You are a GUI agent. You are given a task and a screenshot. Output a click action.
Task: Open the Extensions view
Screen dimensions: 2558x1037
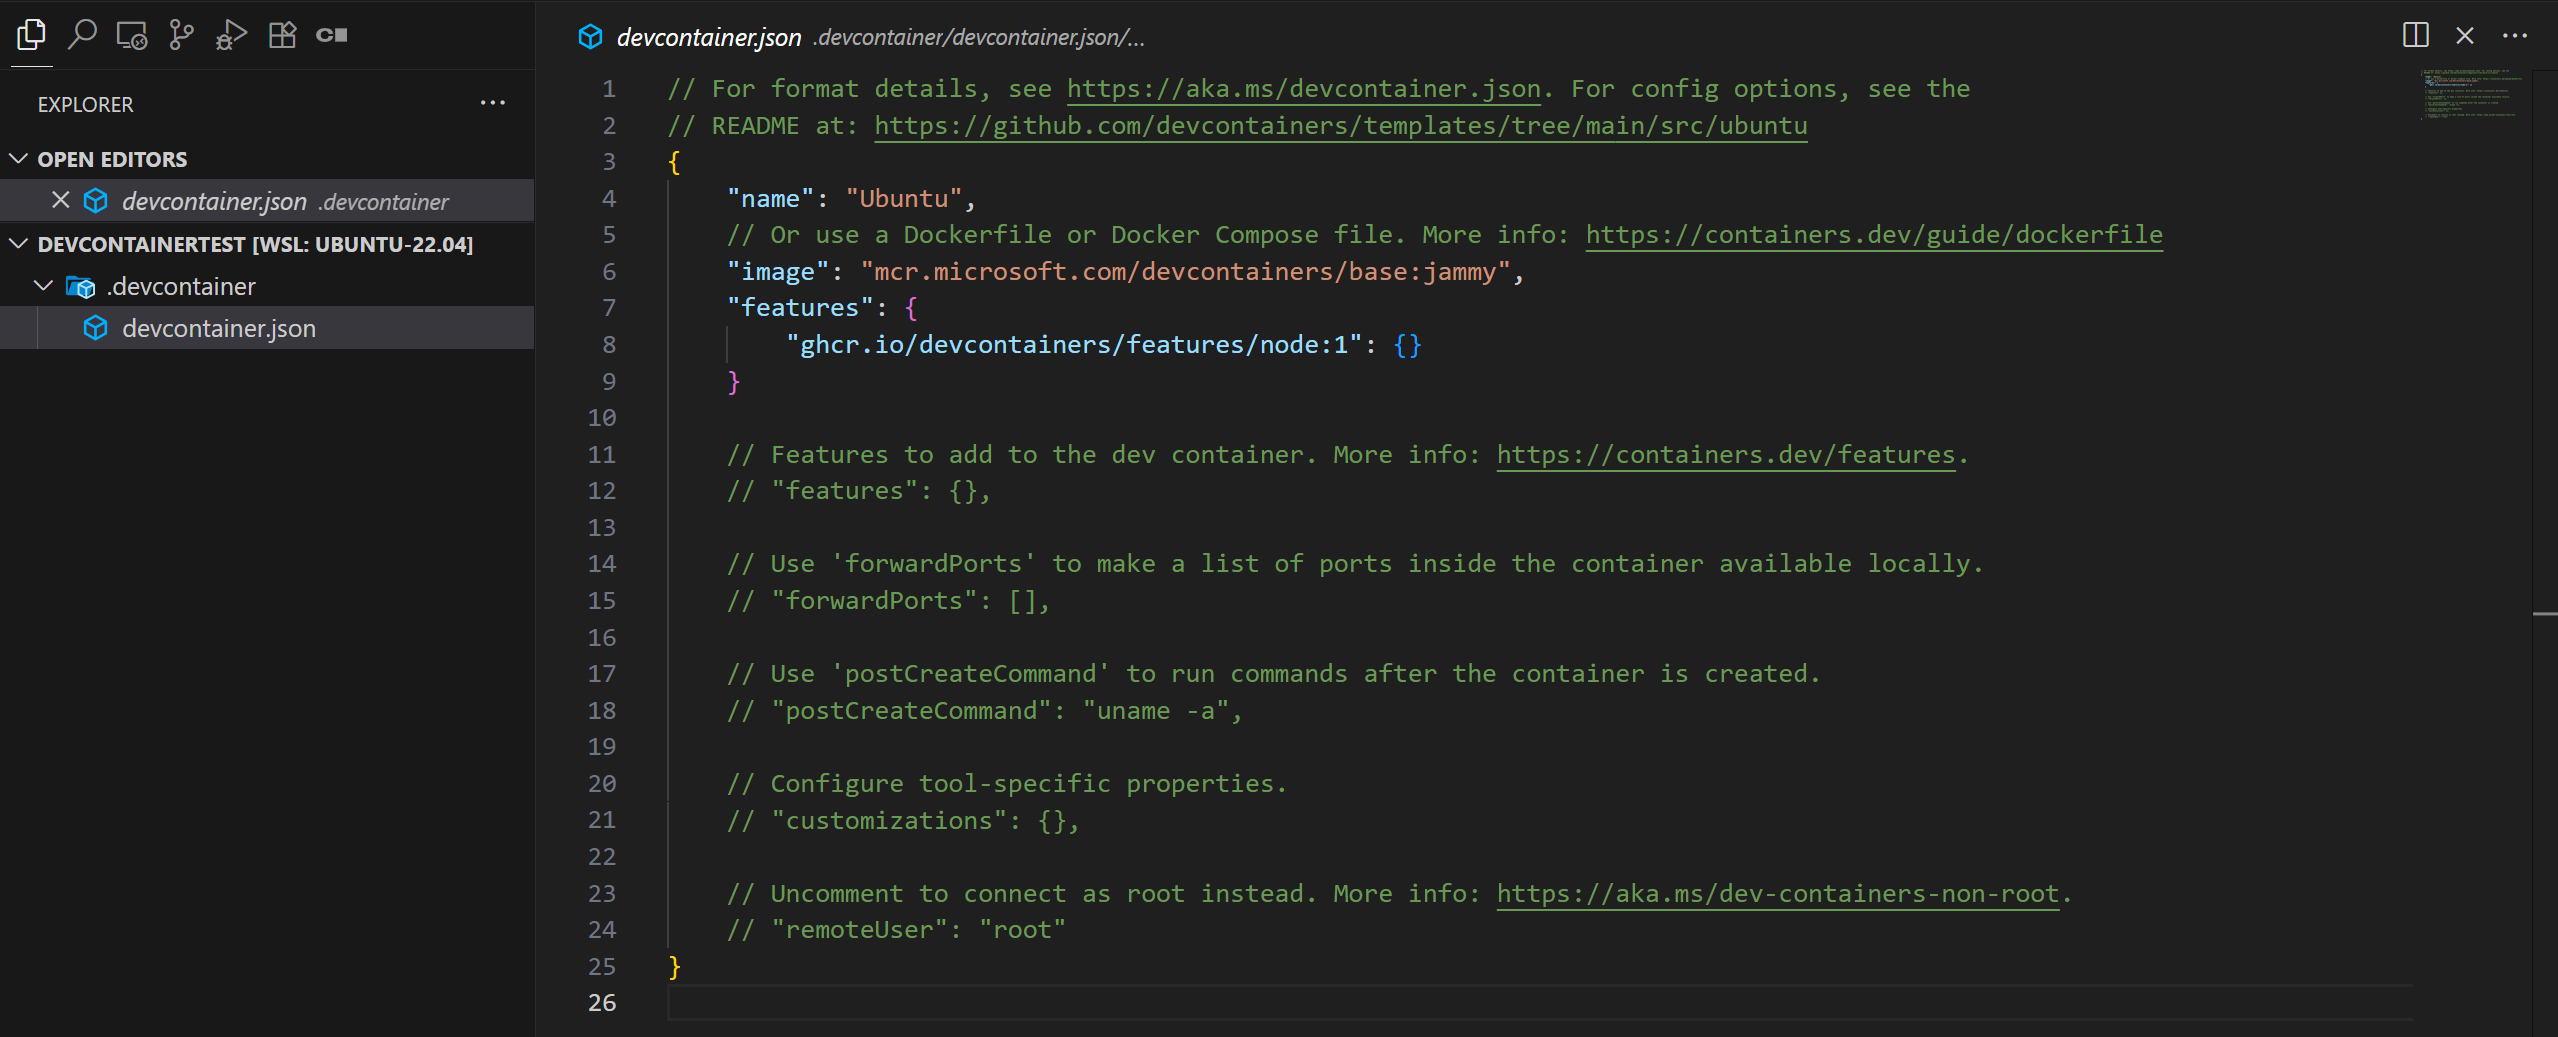click(x=282, y=35)
